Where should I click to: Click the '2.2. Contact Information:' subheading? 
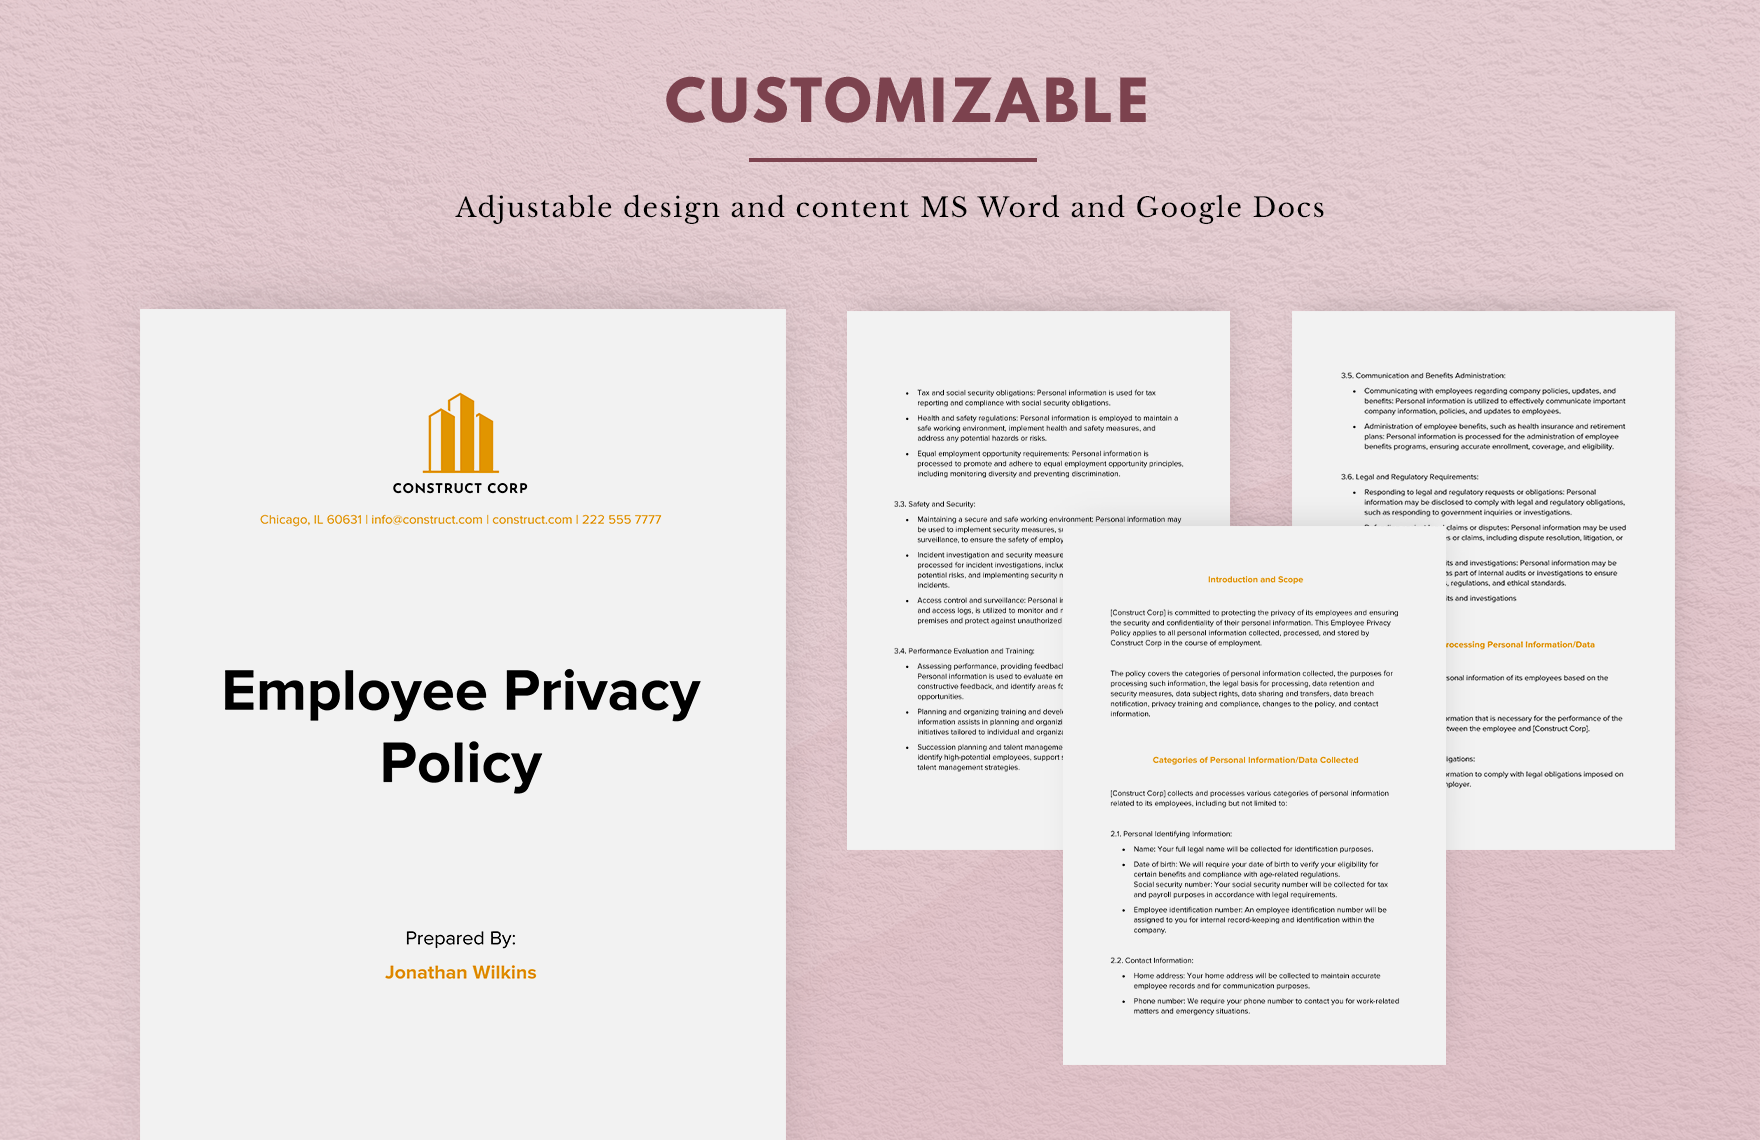tap(1152, 960)
